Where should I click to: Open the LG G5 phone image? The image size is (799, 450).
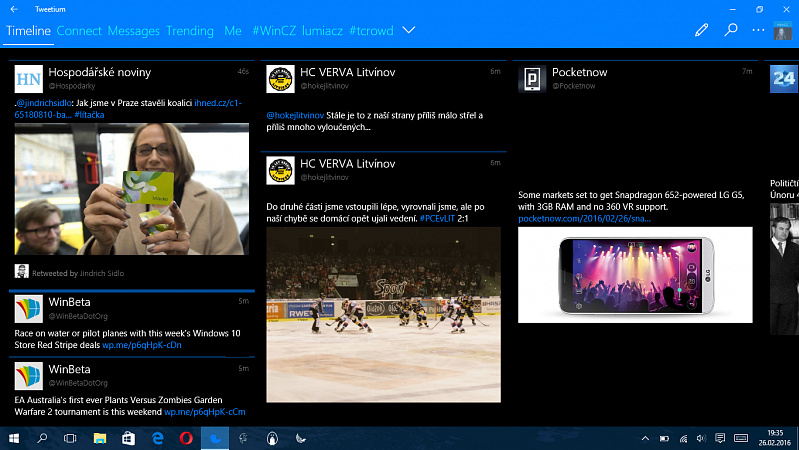click(635, 275)
